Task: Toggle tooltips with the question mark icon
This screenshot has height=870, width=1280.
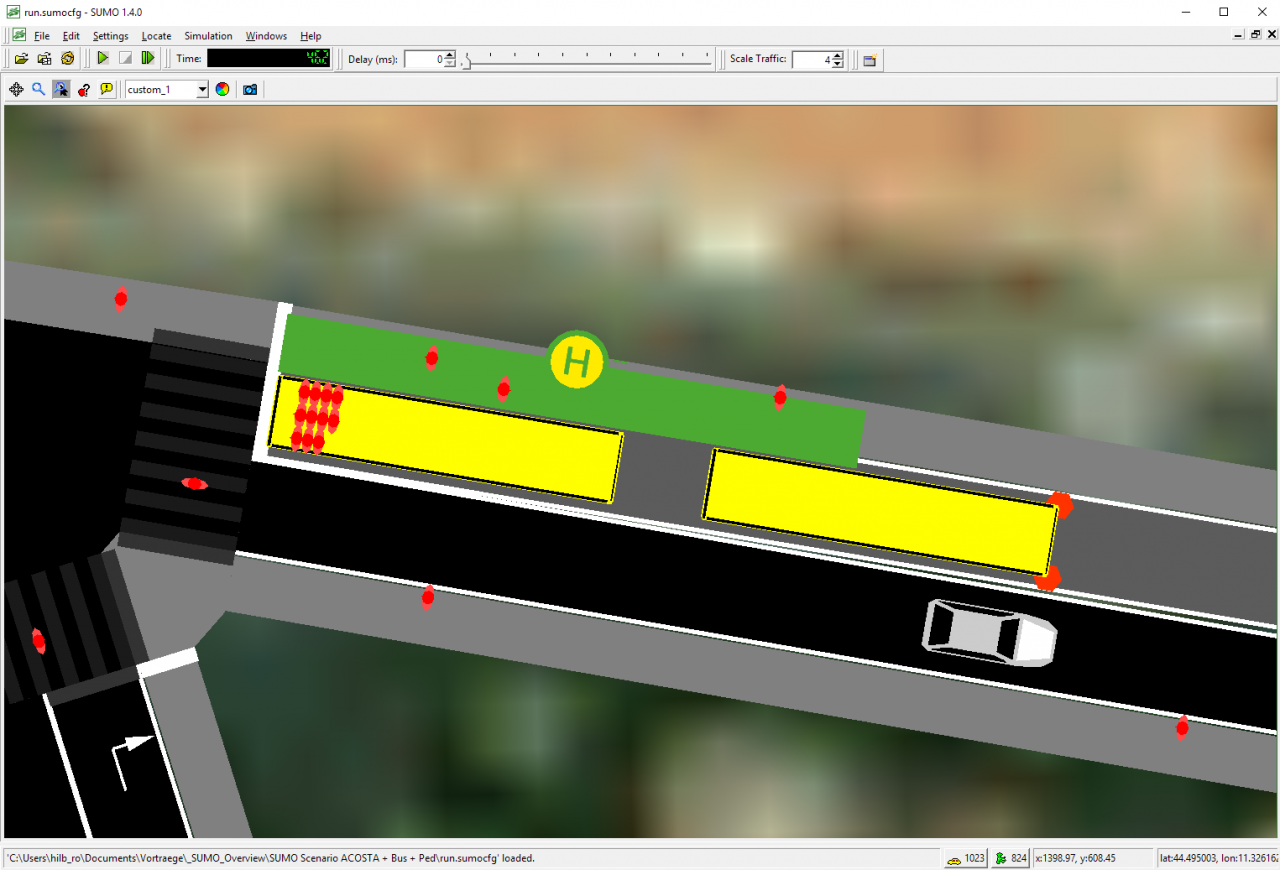Action: (84, 89)
